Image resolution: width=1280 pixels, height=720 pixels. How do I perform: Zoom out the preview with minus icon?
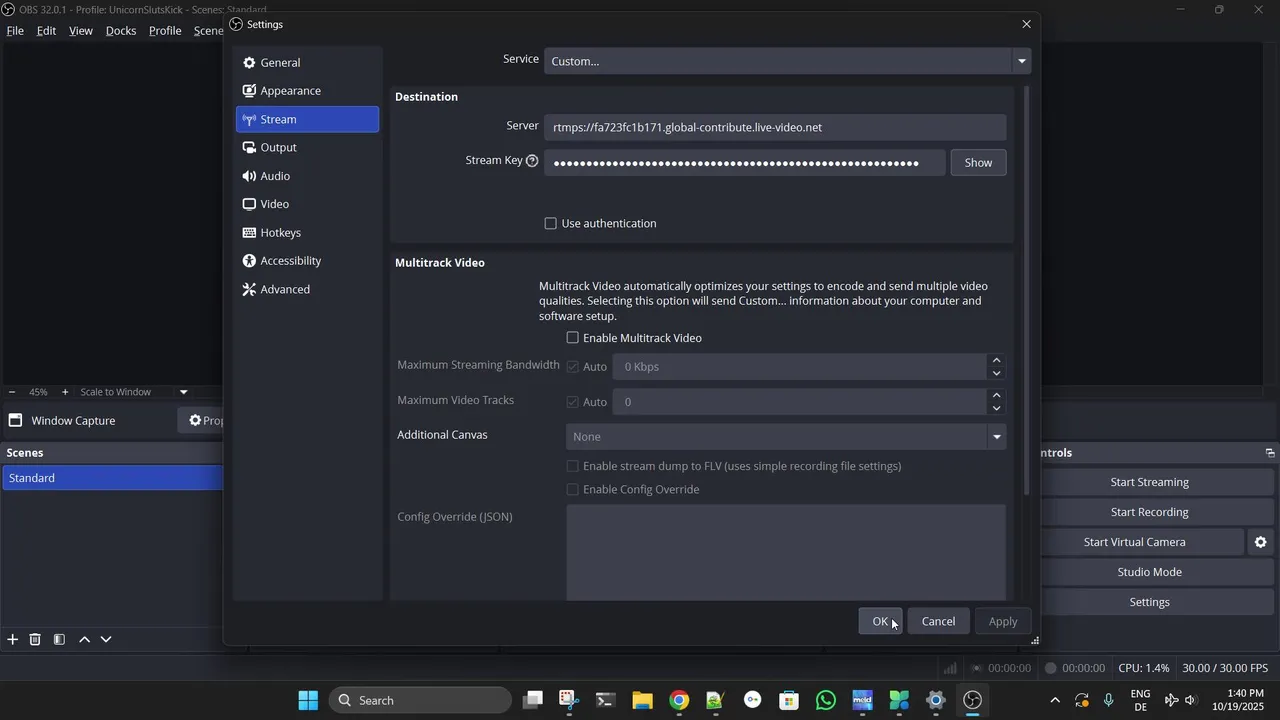(x=12, y=392)
